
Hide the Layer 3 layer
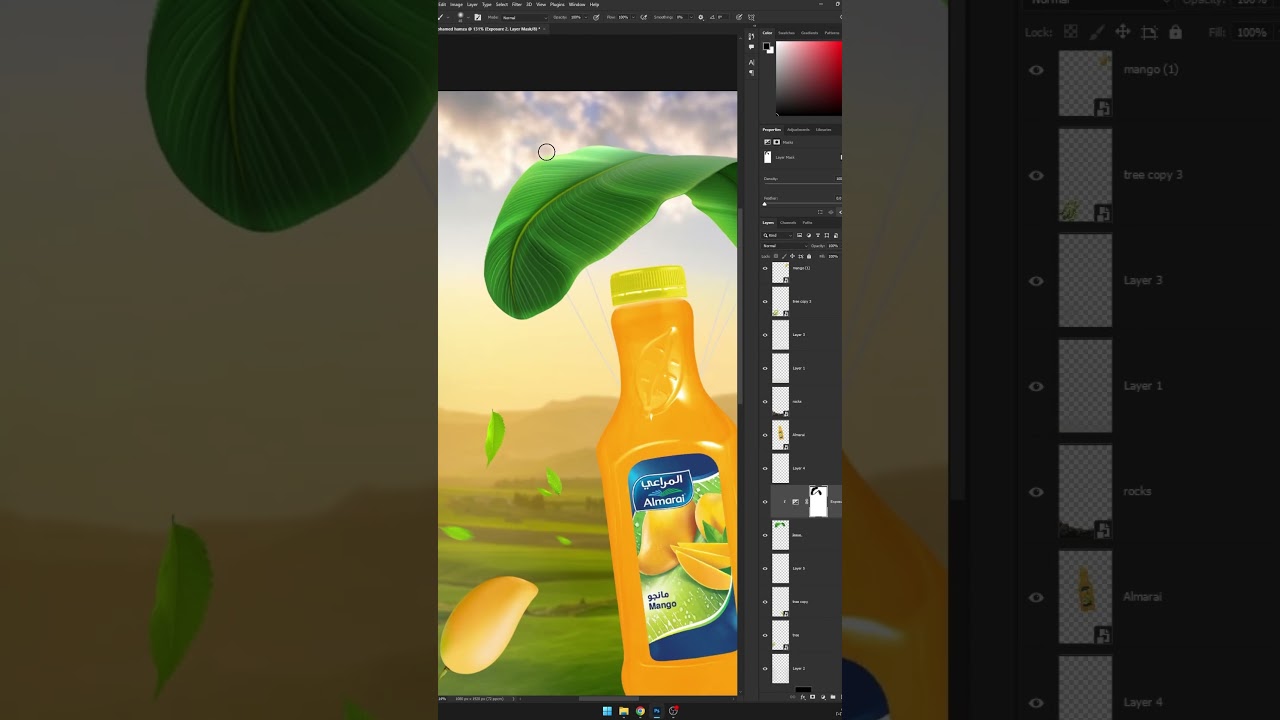765,335
